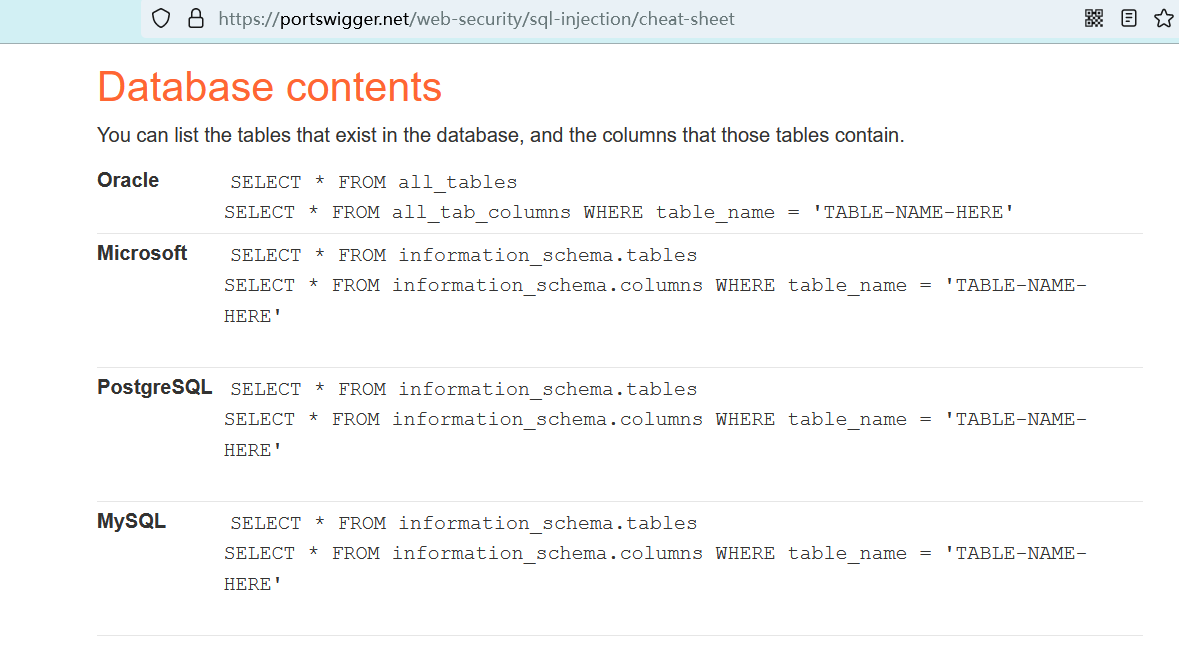Click the Microsoft row label

click(x=142, y=253)
